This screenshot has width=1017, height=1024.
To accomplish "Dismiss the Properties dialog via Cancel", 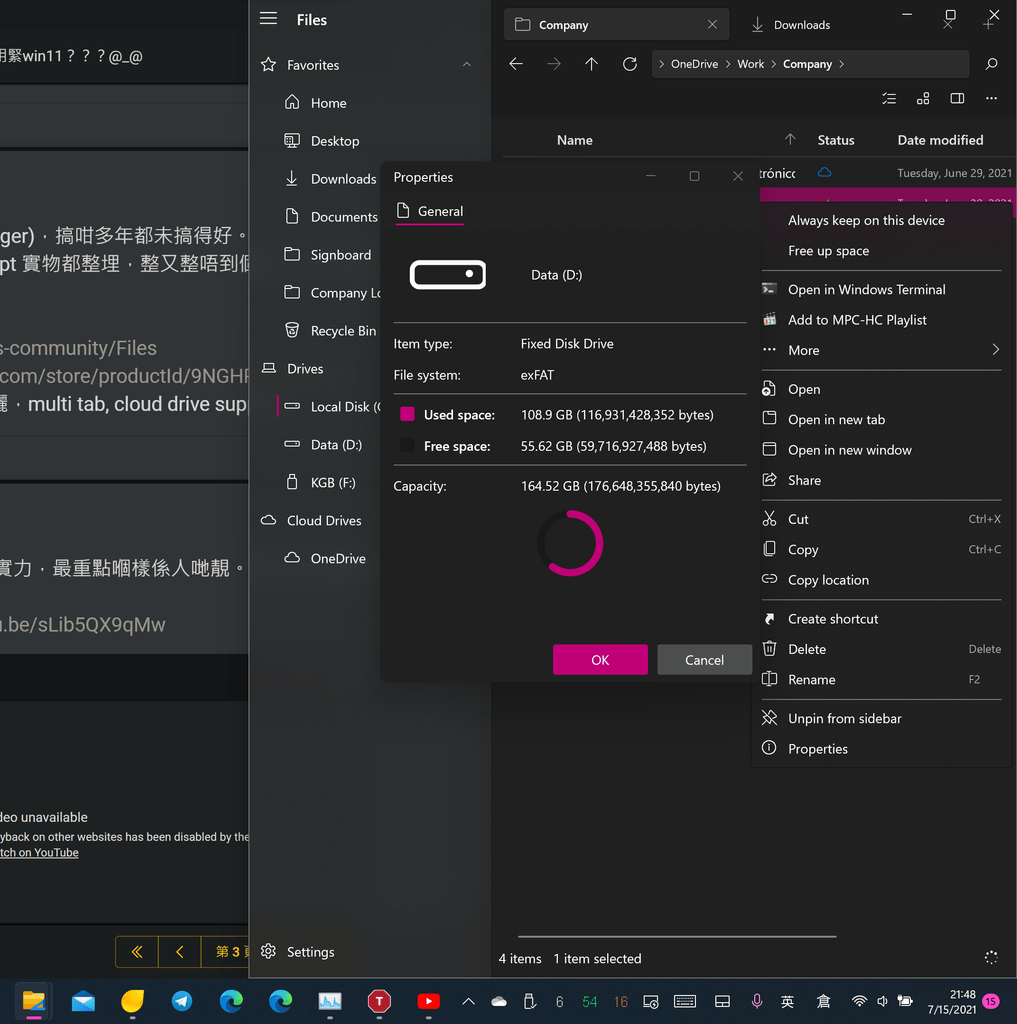I will pyautogui.click(x=704, y=660).
